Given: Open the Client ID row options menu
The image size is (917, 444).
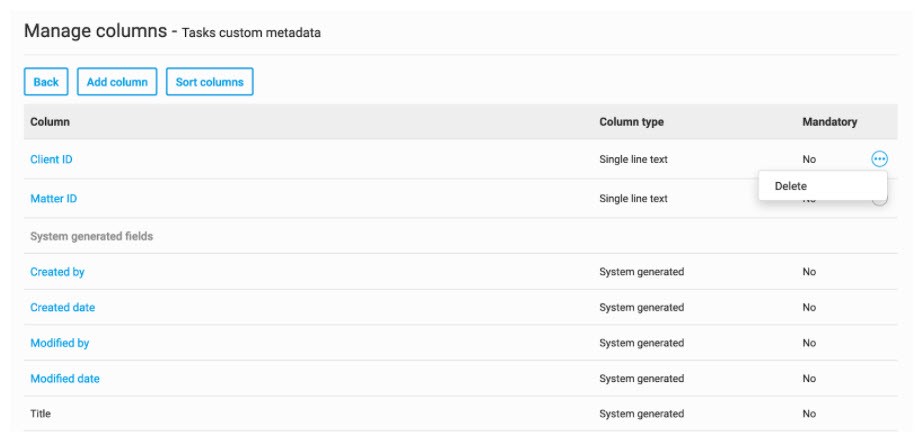Looking at the screenshot, I should point(879,159).
